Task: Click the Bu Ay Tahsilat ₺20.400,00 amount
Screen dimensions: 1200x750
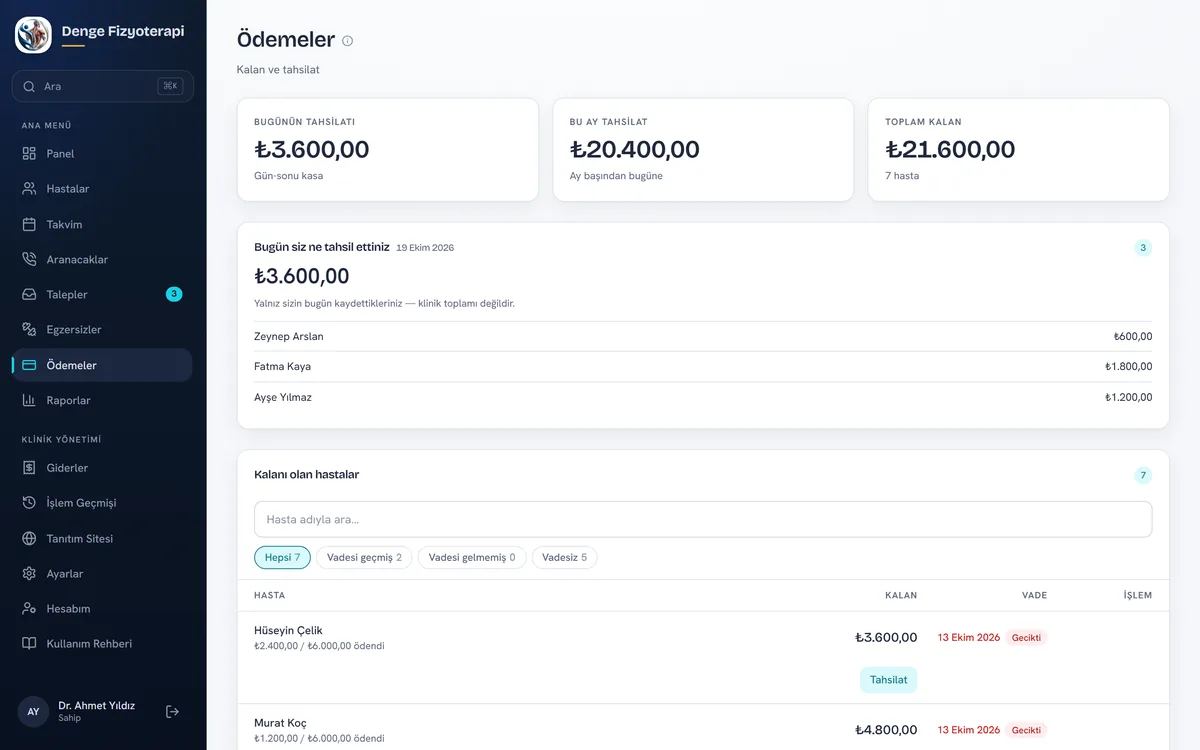Action: [x=635, y=149]
